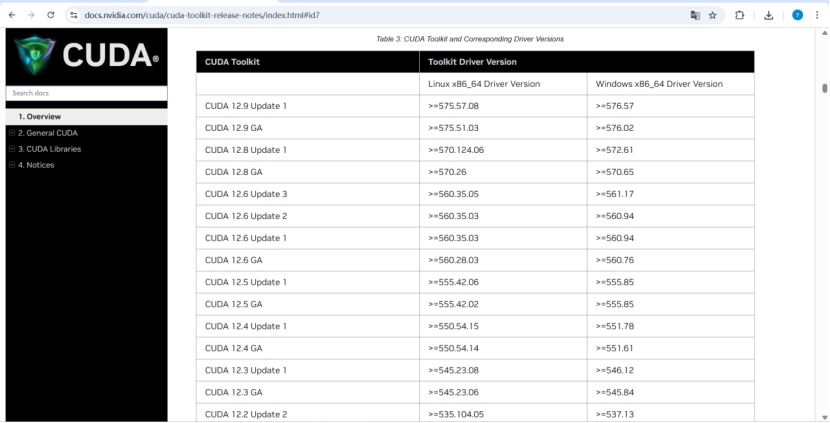Go back to the previous page

[x=12, y=15]
